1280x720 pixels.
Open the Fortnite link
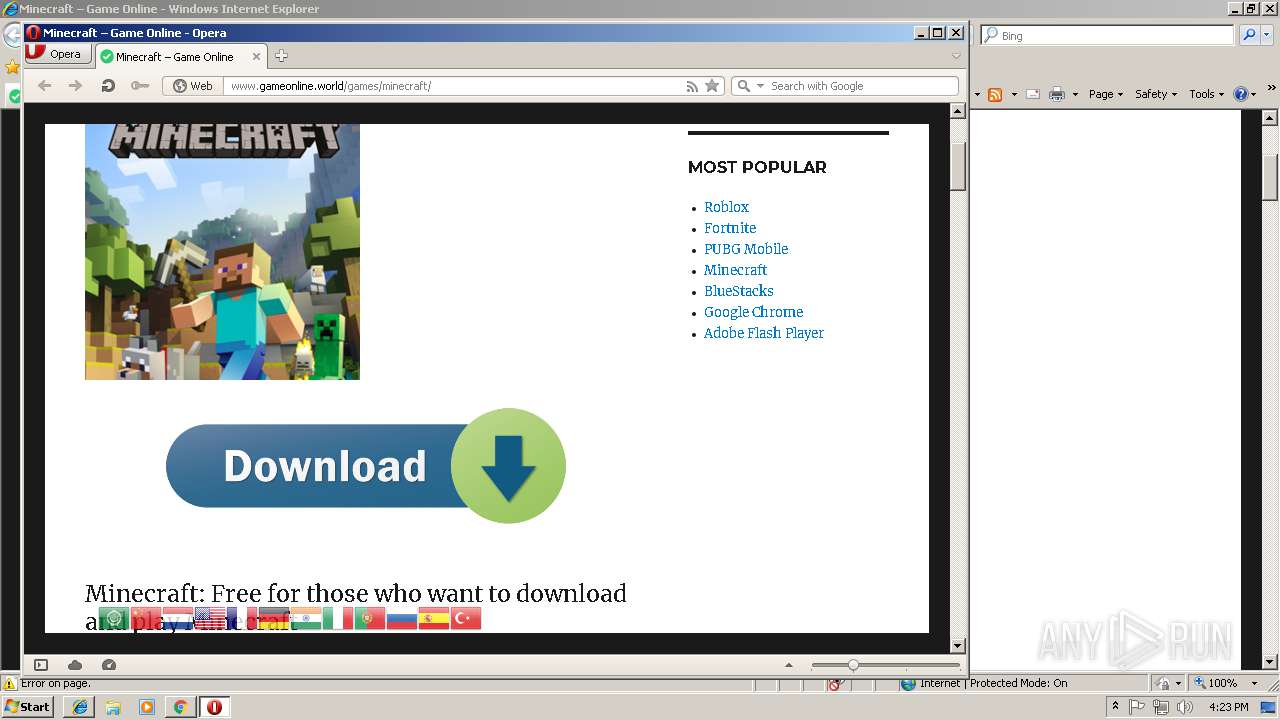pyautogui.click(x=730, y=228)
